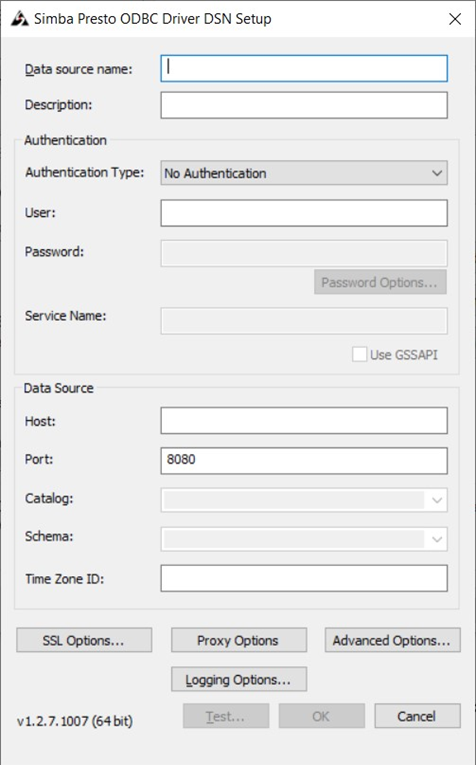Close the DSN Setup dialog
This screenshot has width=476, height=765.
[455, 19]
